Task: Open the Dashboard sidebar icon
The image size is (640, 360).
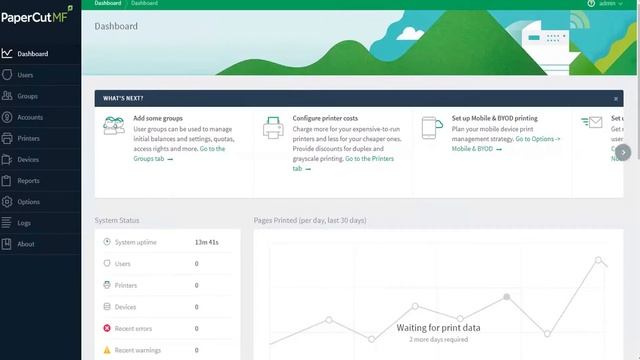Action: [x=7, y=53]
